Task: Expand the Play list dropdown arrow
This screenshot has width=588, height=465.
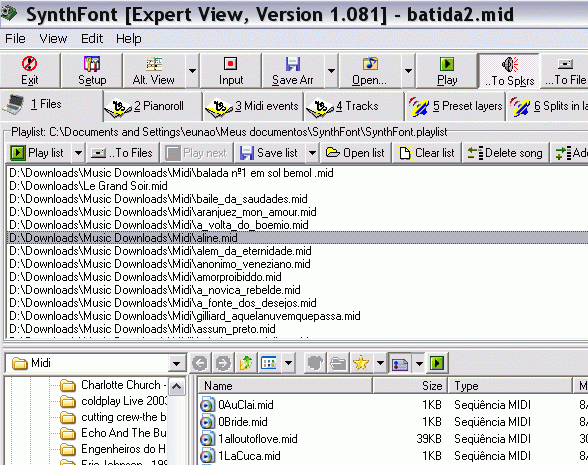Action: 78,153
